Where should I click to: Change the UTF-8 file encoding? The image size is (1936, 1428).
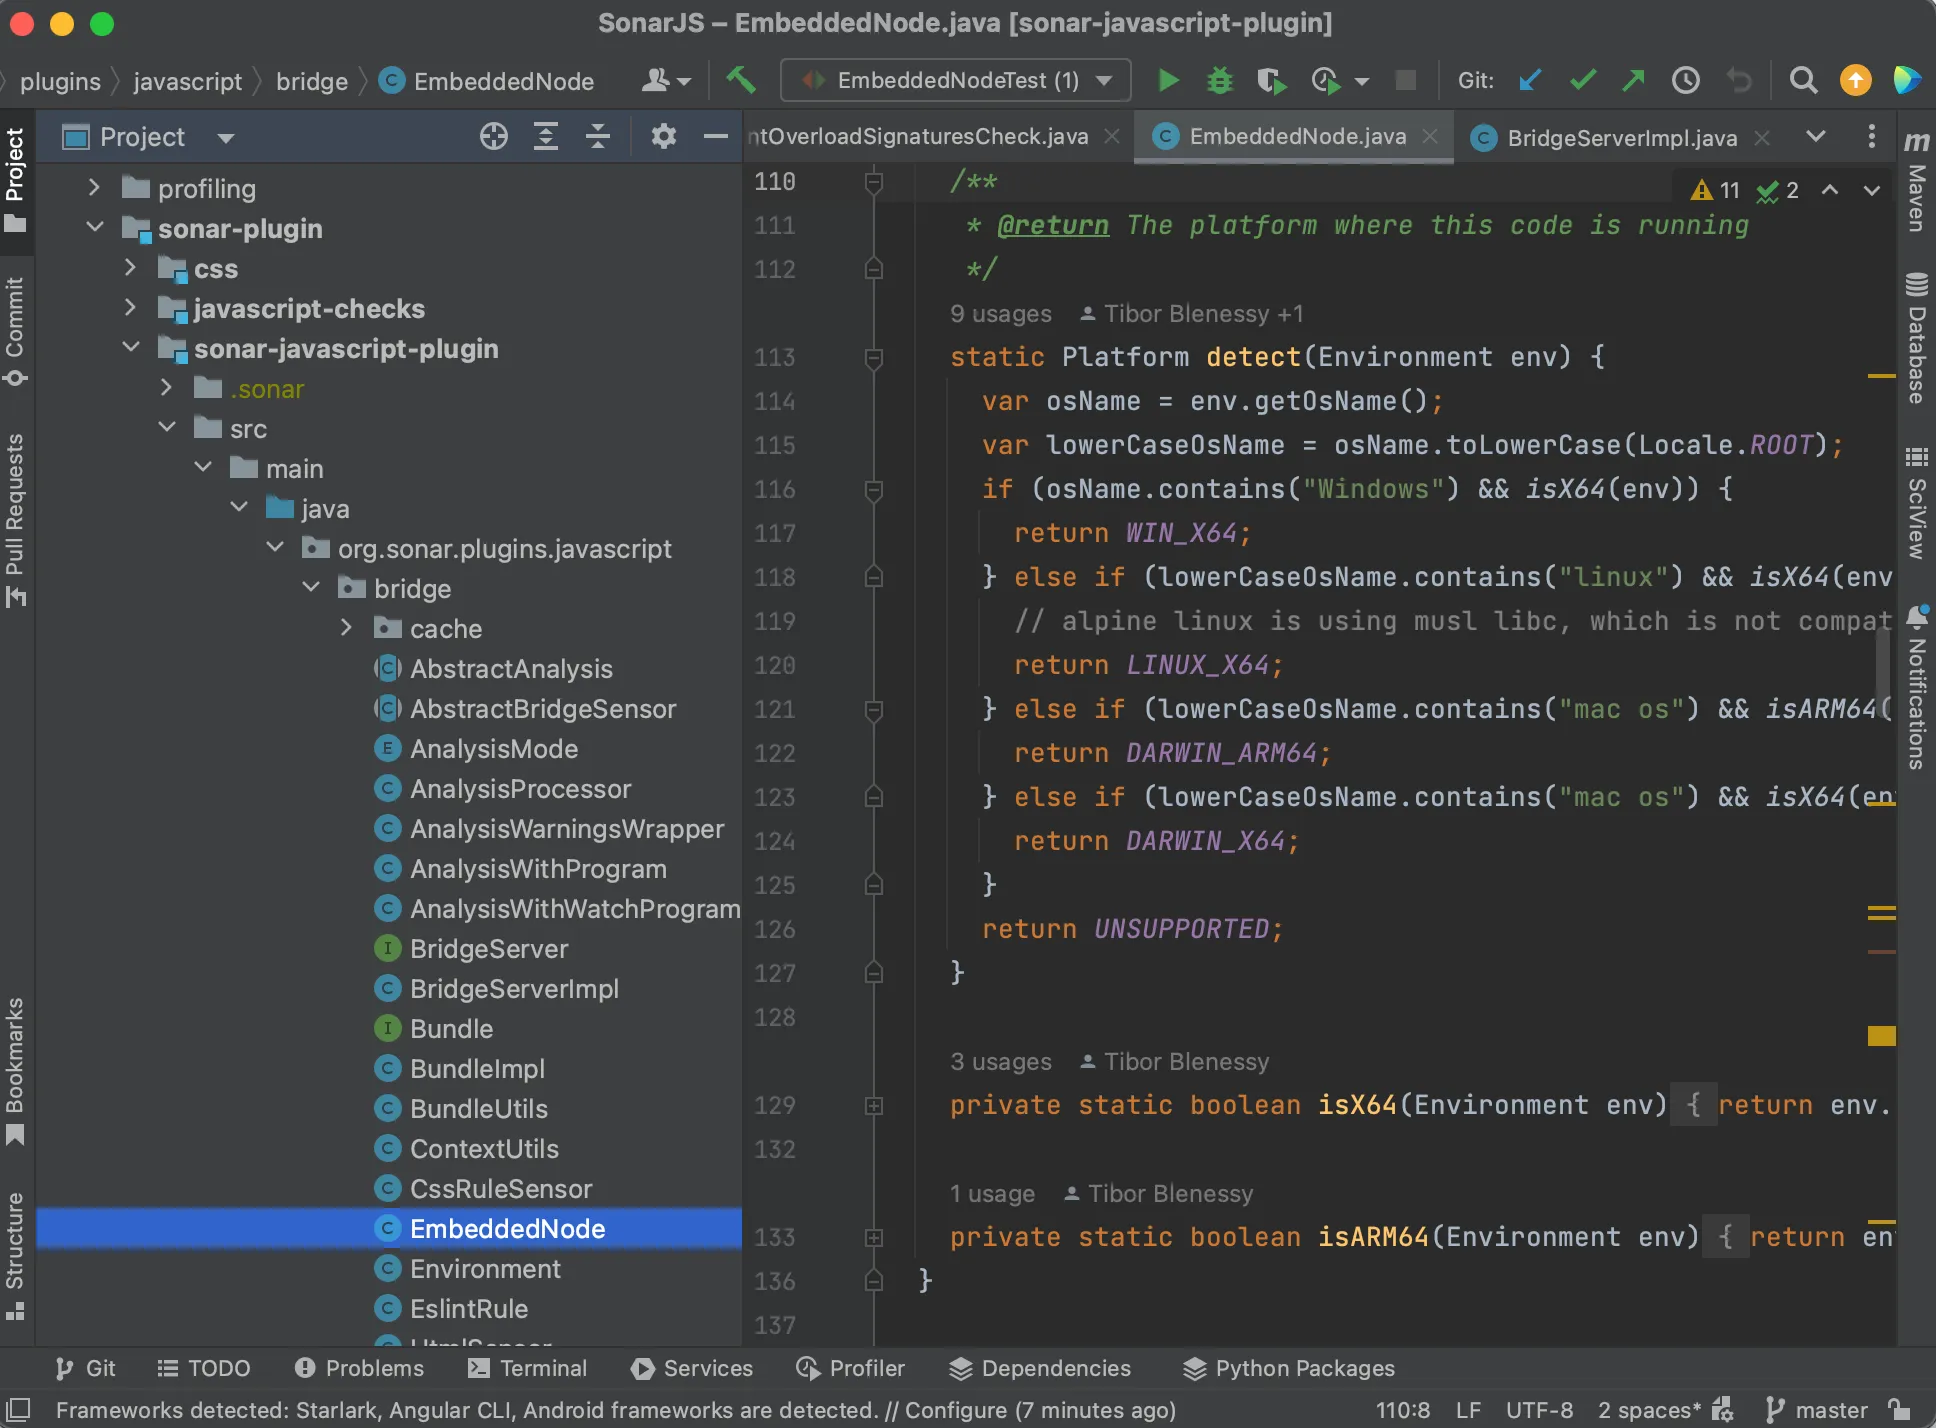point(1539,1410)
